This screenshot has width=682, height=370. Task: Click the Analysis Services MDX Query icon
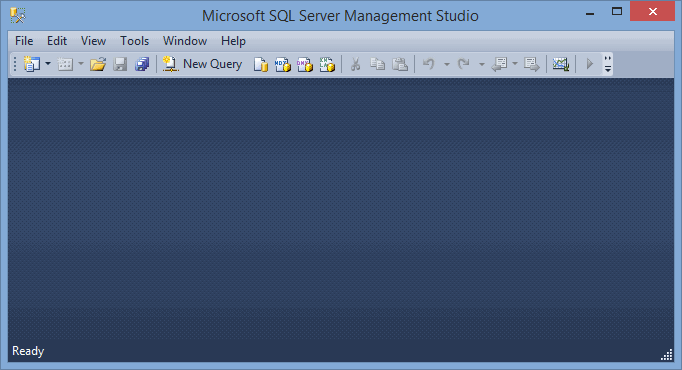pos(283,64)
